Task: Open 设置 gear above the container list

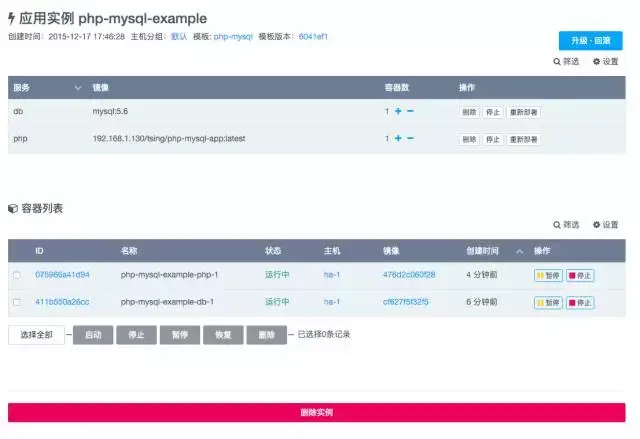Action: pyautogui.click(x=606, y=225)
